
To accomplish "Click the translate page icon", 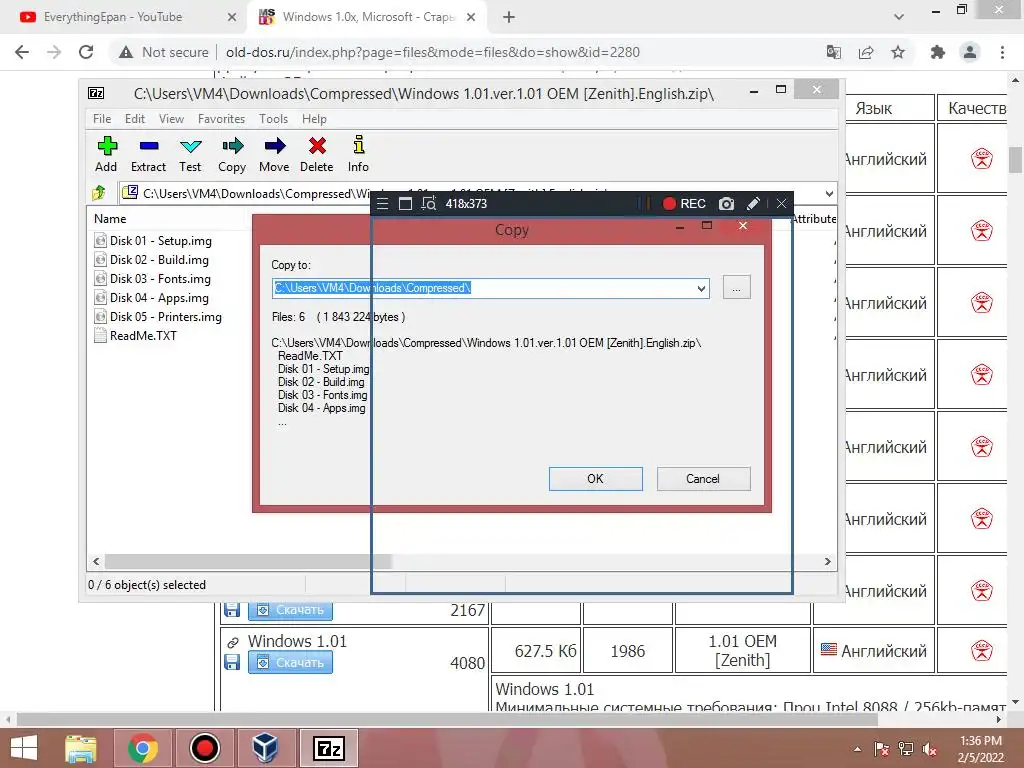I will pyautogui.click(x=834, y=52).
